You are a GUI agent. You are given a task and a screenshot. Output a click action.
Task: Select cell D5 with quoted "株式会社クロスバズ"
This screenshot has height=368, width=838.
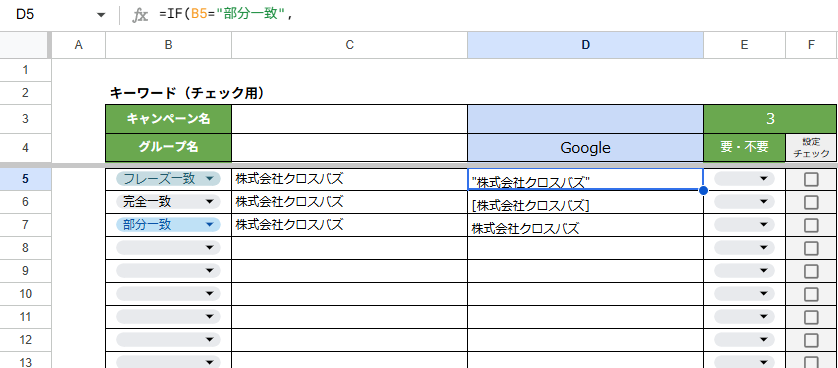click(x=586, y=179)
